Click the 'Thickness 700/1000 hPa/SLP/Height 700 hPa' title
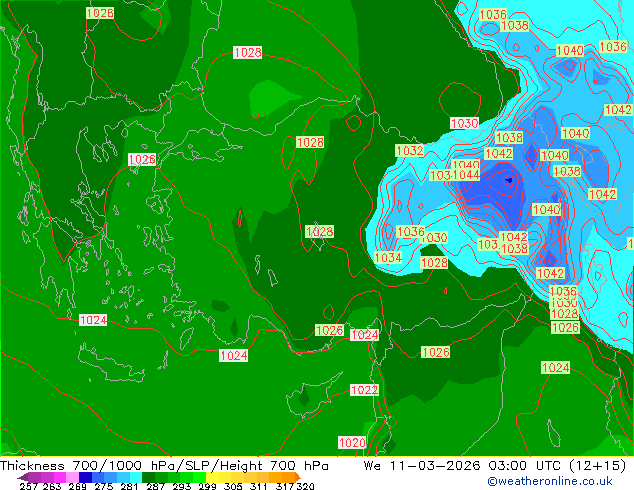634x490 pixels. 164,466
